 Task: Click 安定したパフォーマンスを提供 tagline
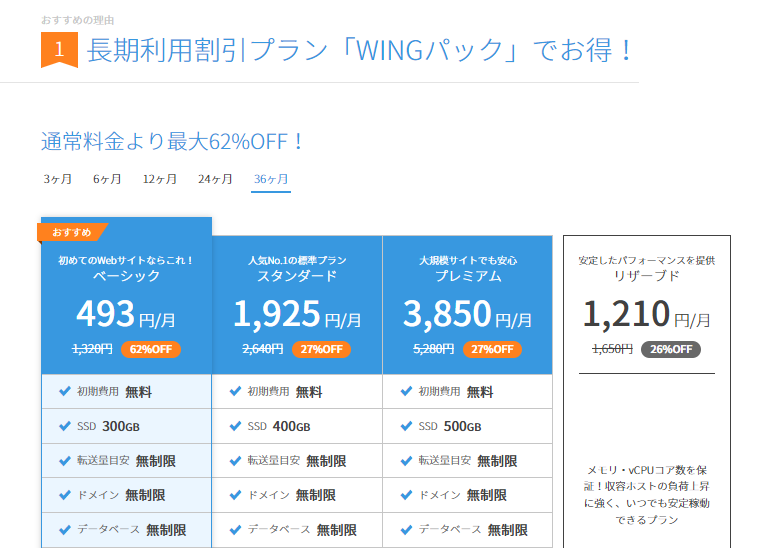646,260
